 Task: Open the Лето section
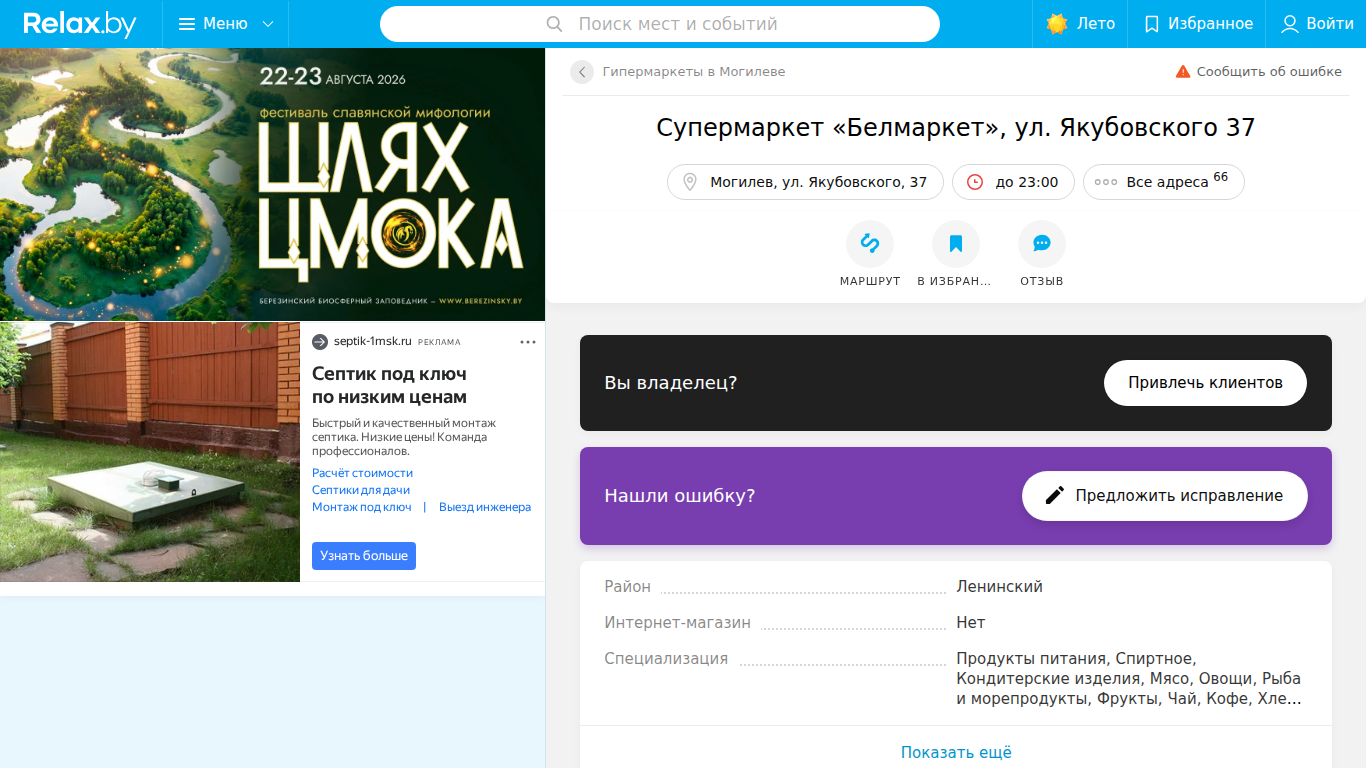tap(1080, 24)
